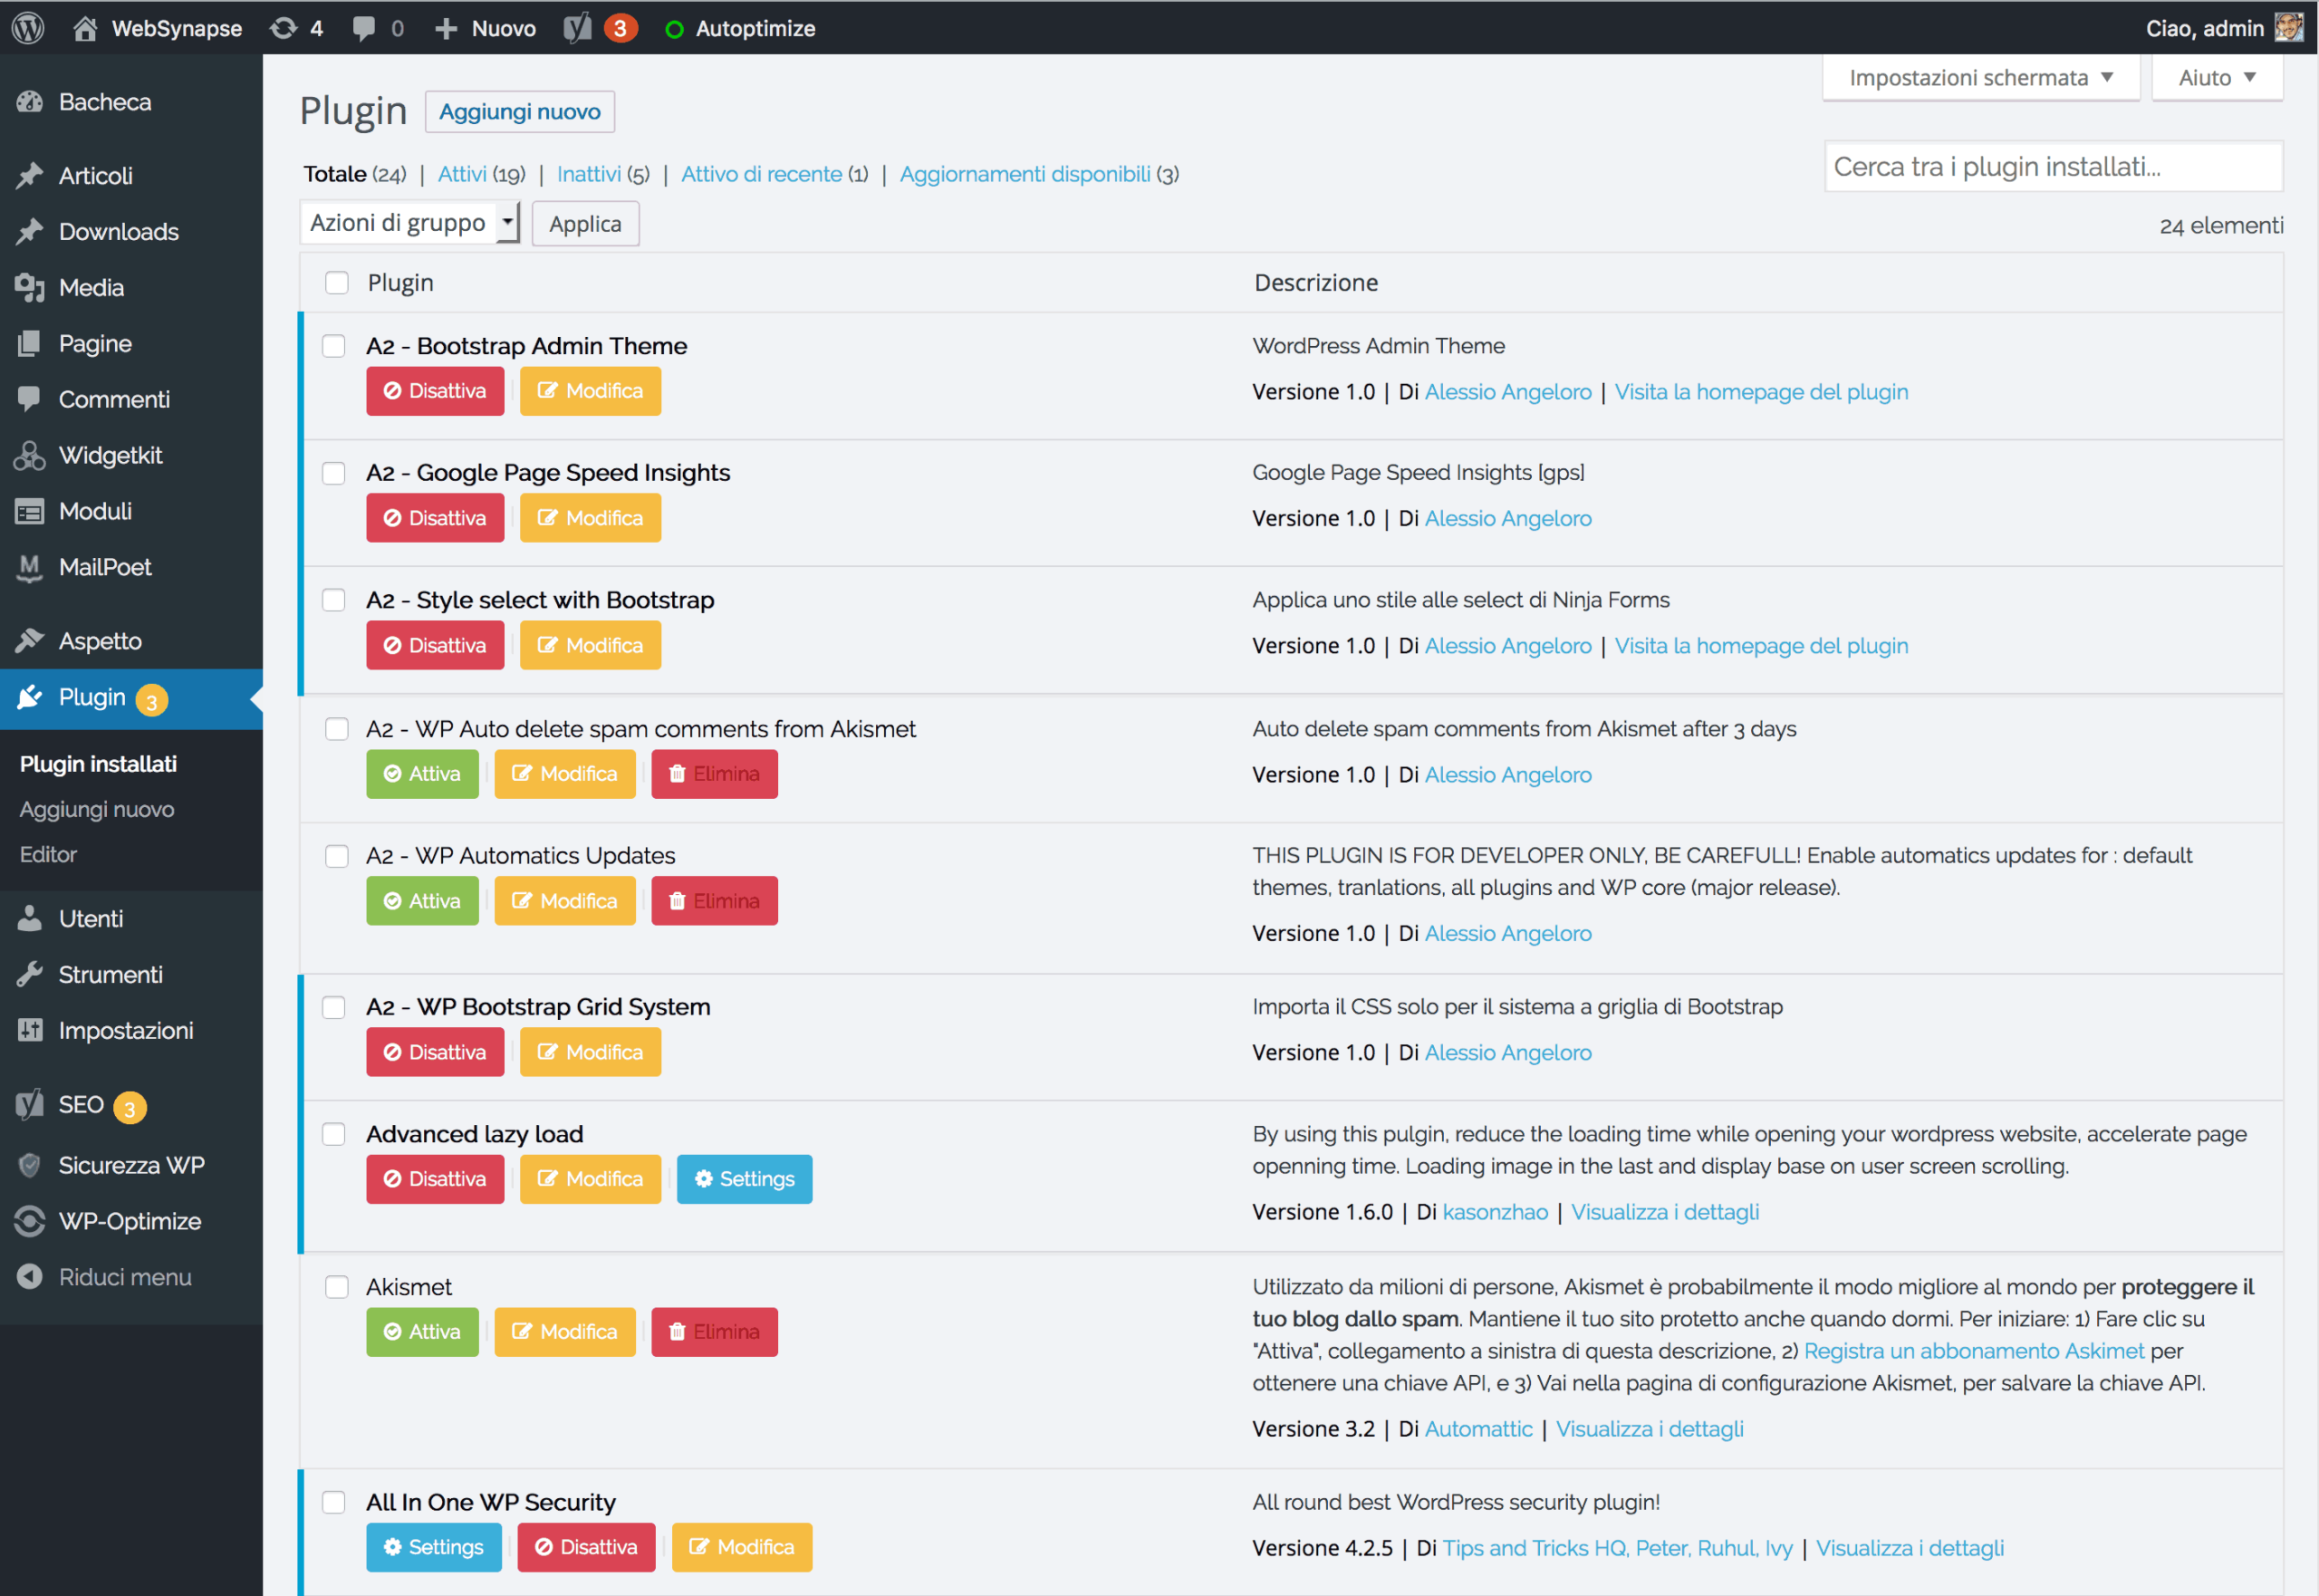
Task: Click the Impostazioni settings icon
Action: 30,1030
